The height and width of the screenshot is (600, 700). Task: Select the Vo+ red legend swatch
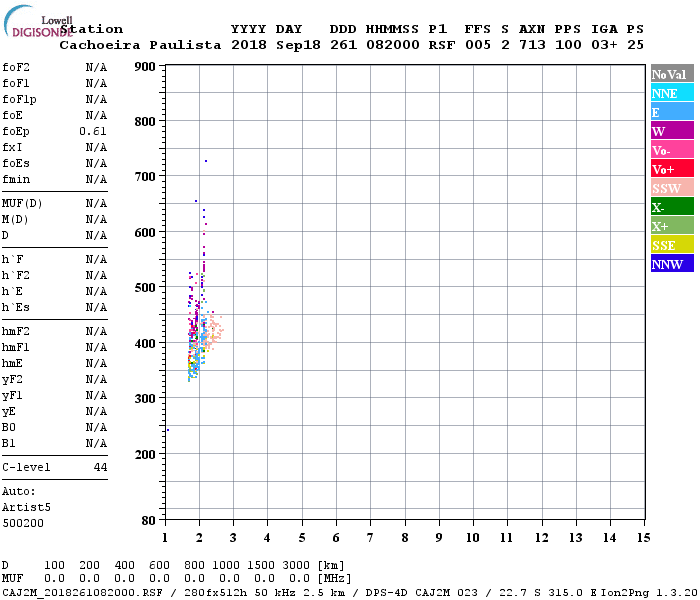672,169
